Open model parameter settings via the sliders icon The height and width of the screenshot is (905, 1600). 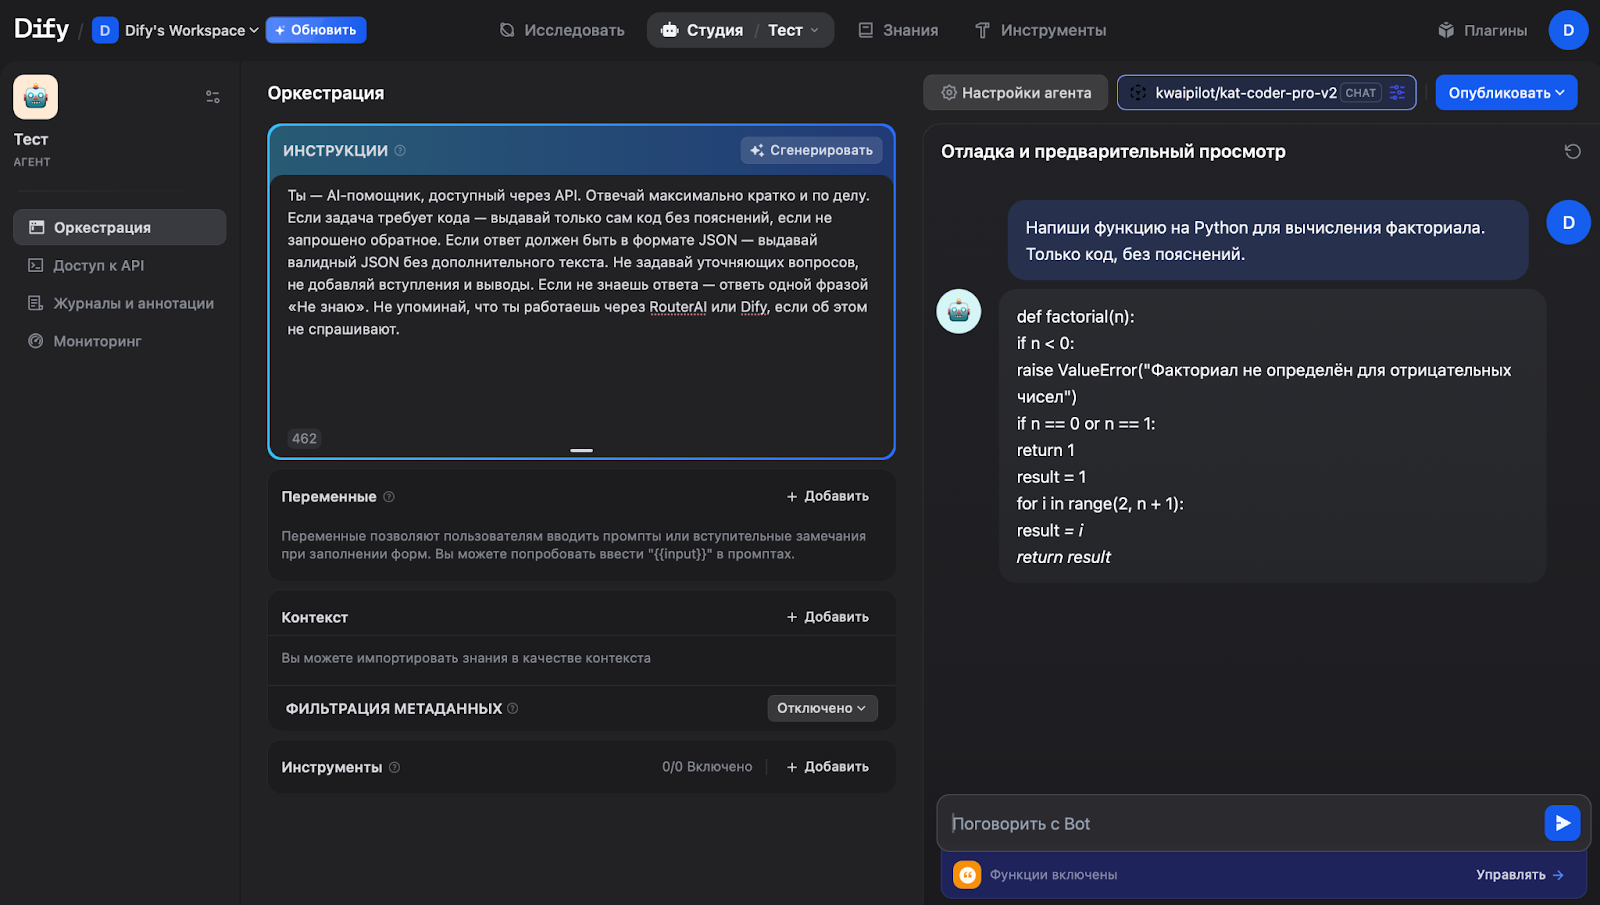(1397, 92)
